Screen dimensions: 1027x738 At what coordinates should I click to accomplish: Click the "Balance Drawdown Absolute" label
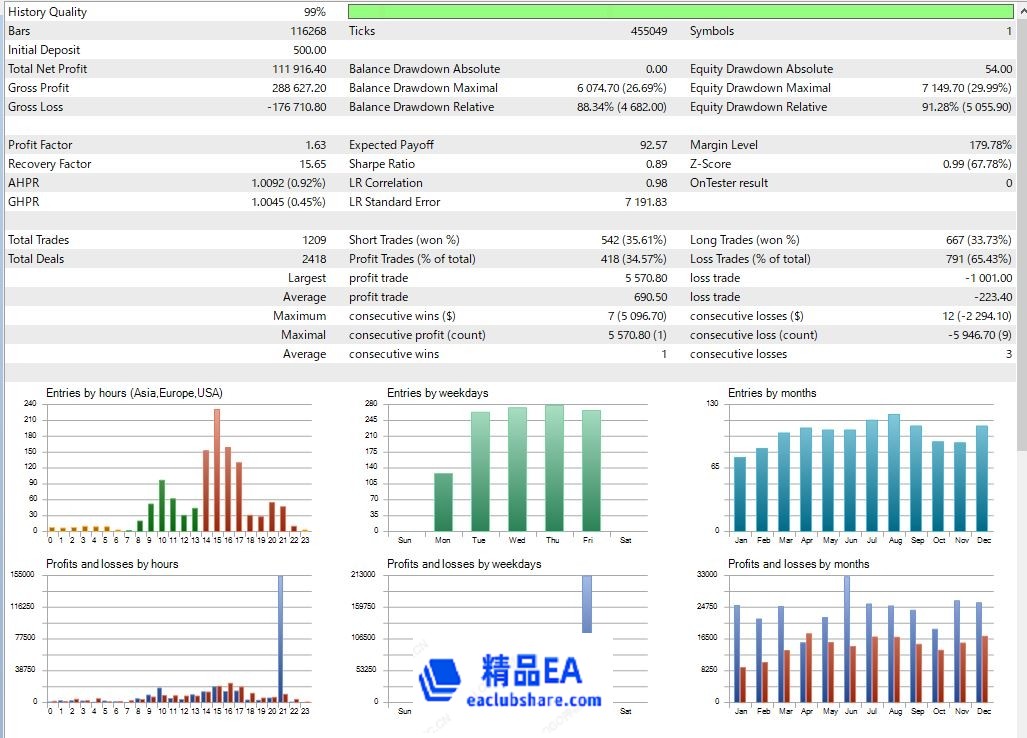click(x=424, y=69)
